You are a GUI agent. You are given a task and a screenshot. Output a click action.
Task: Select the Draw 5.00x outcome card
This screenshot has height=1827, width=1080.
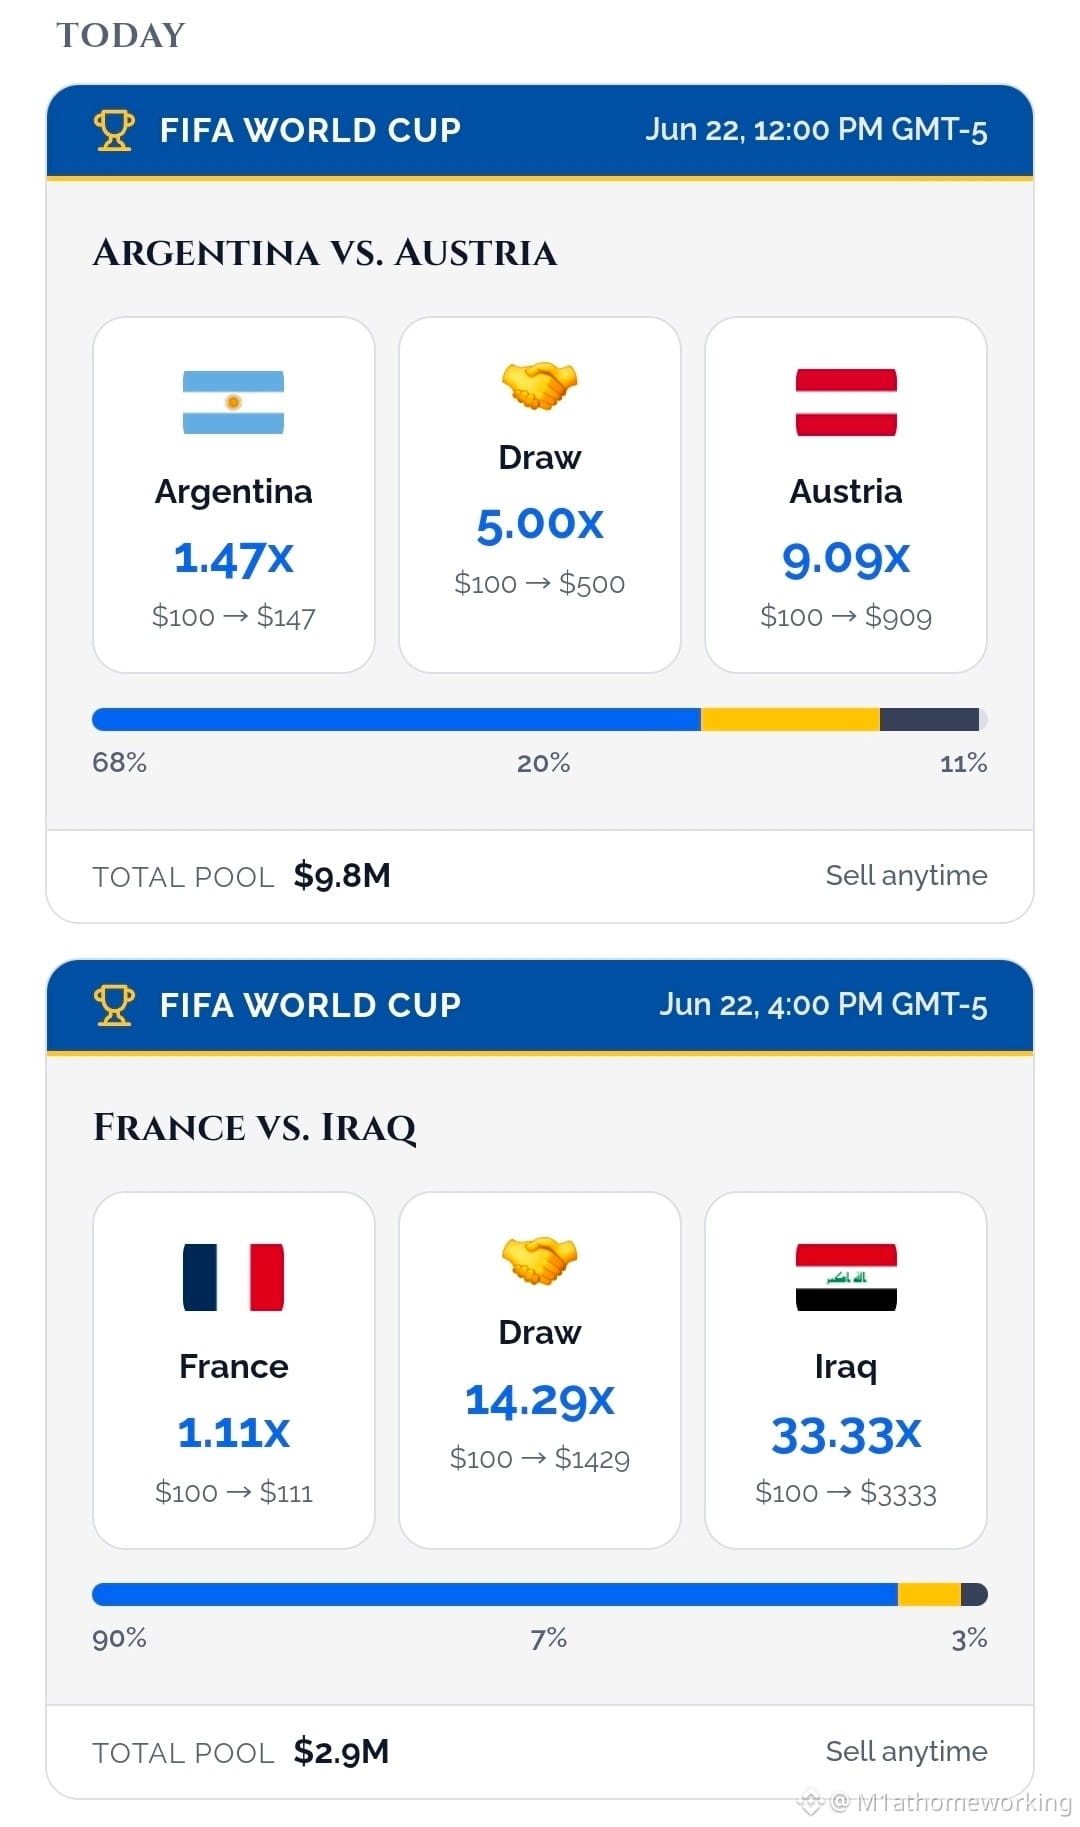(540, 495)
